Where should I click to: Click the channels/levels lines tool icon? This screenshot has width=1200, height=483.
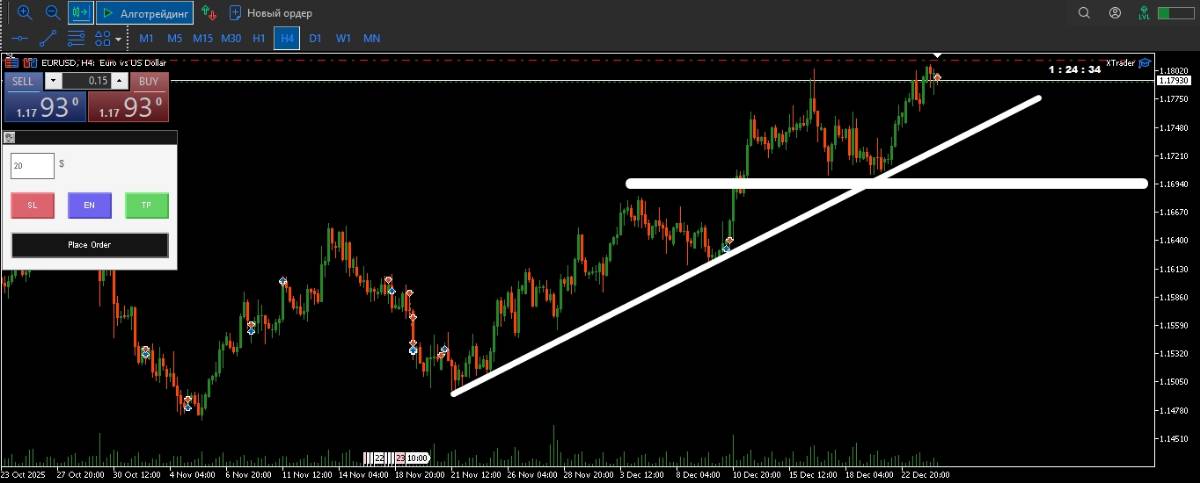75,38
